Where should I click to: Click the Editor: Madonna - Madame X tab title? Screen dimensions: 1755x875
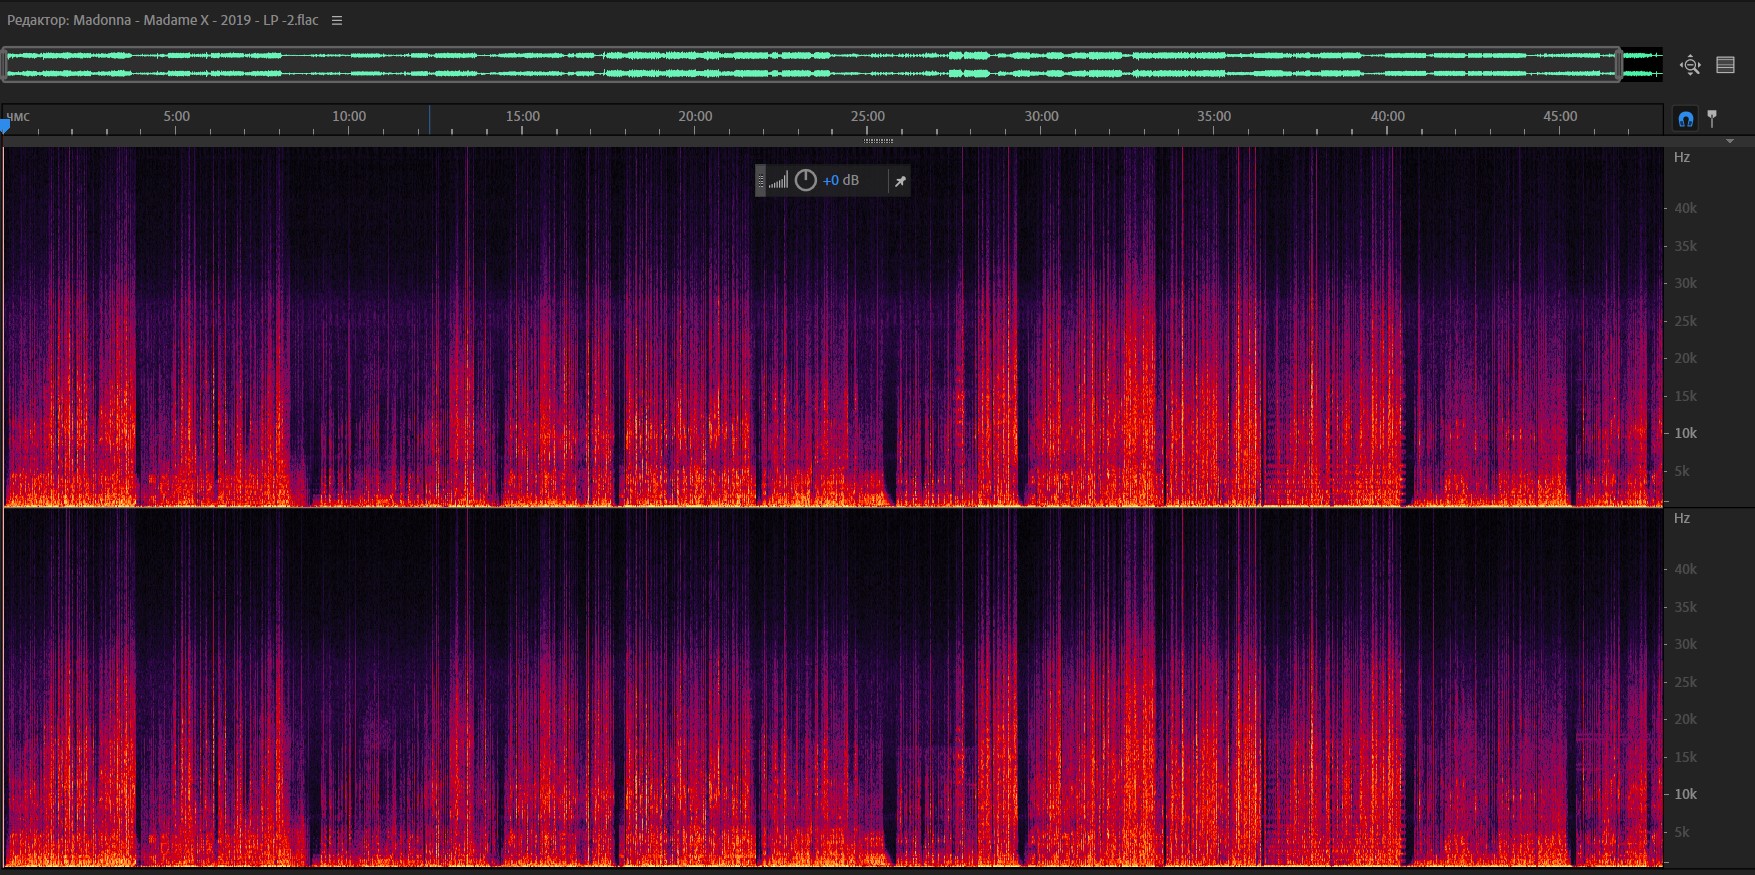tap(163, 21)
